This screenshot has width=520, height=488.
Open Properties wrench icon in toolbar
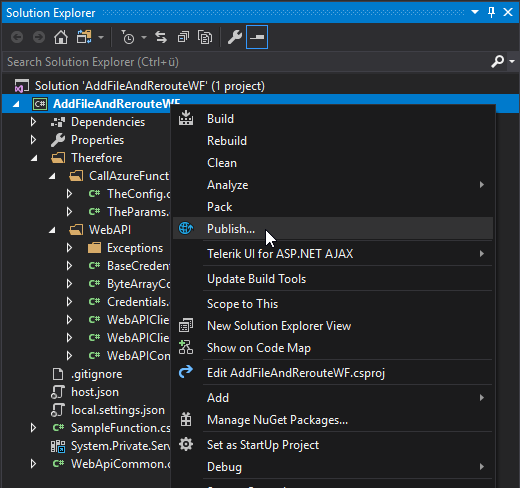pos(235,37)
